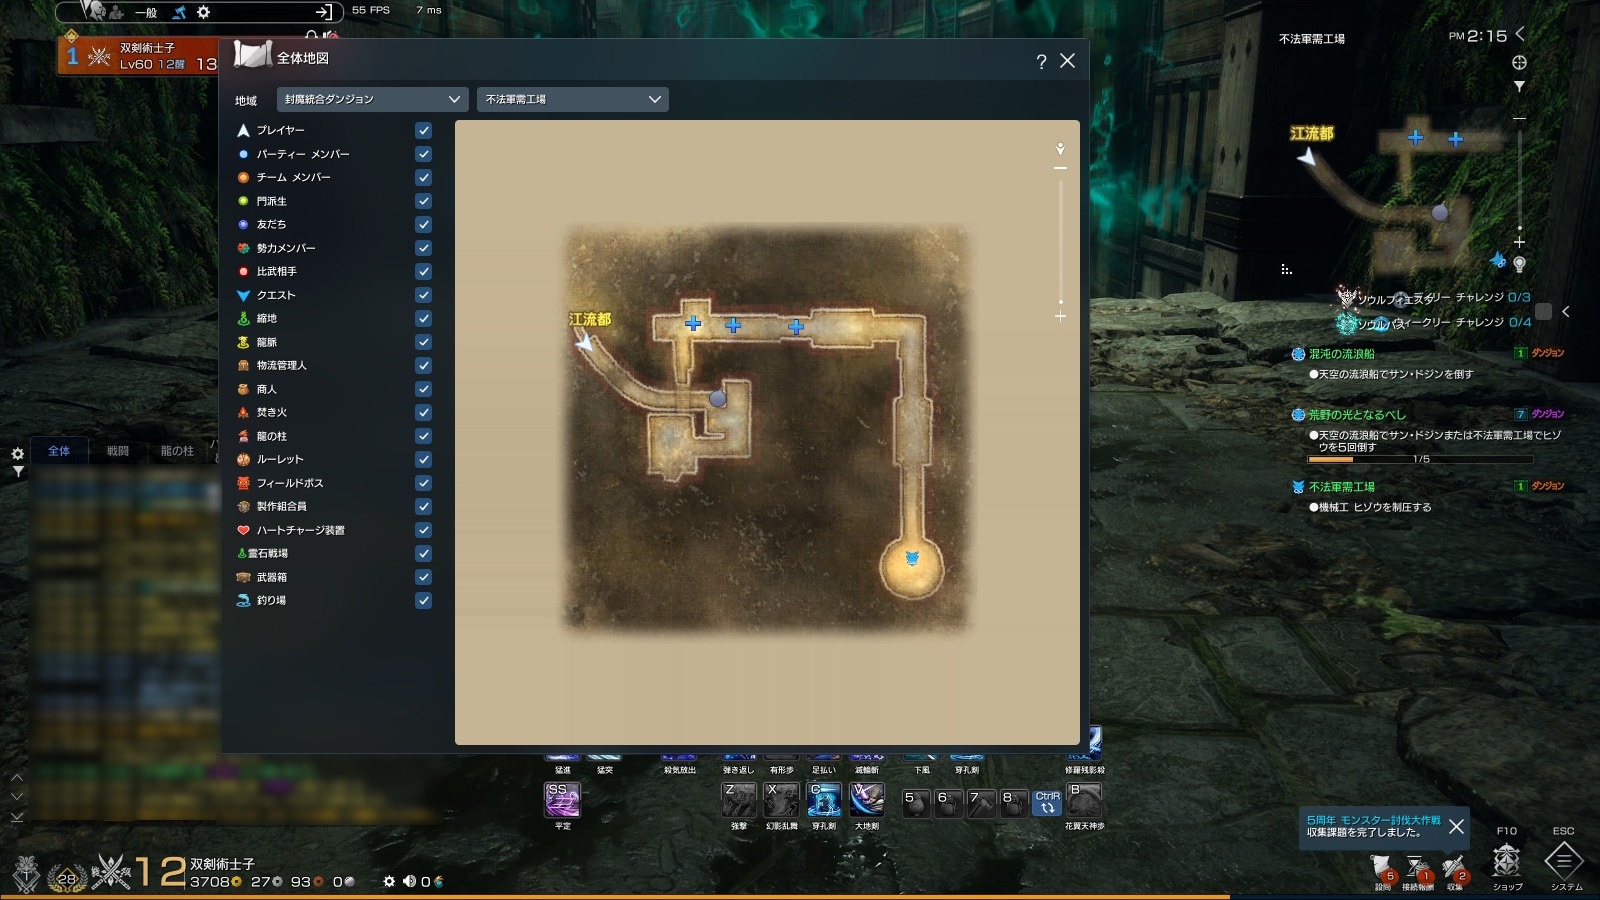This screenshot has width=1600, height=900.
Task: Click the blue auction hammer icon in the top bar
Action: click(x=179, y=12)
